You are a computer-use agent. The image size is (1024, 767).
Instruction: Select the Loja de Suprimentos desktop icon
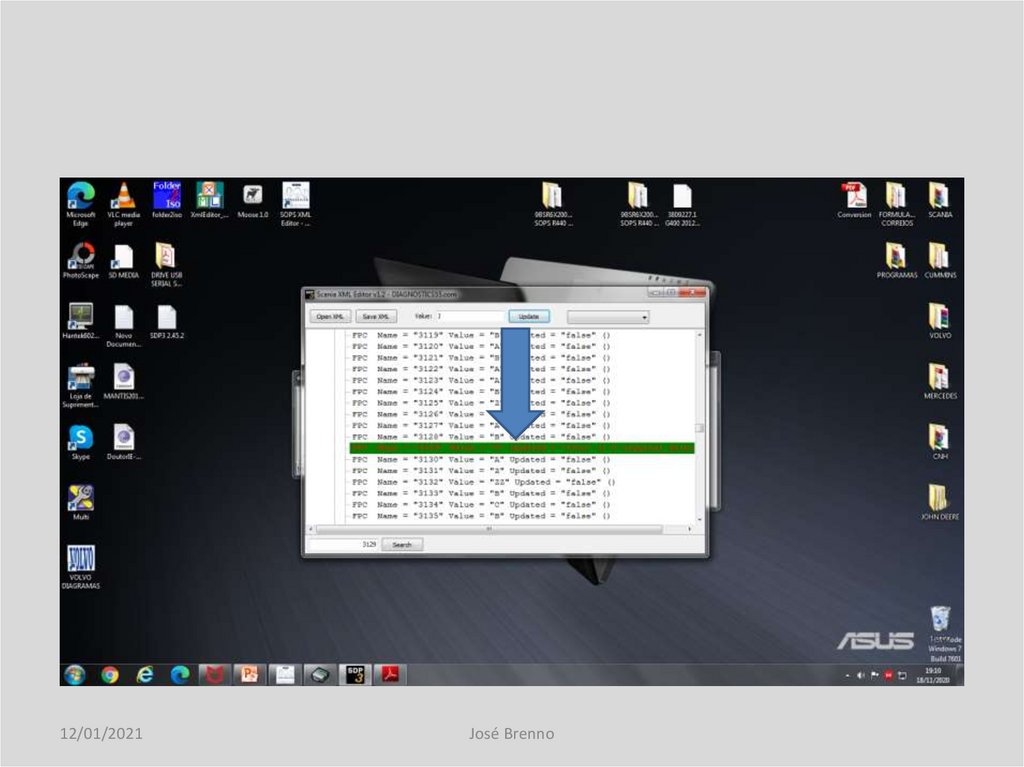(80, 377)
